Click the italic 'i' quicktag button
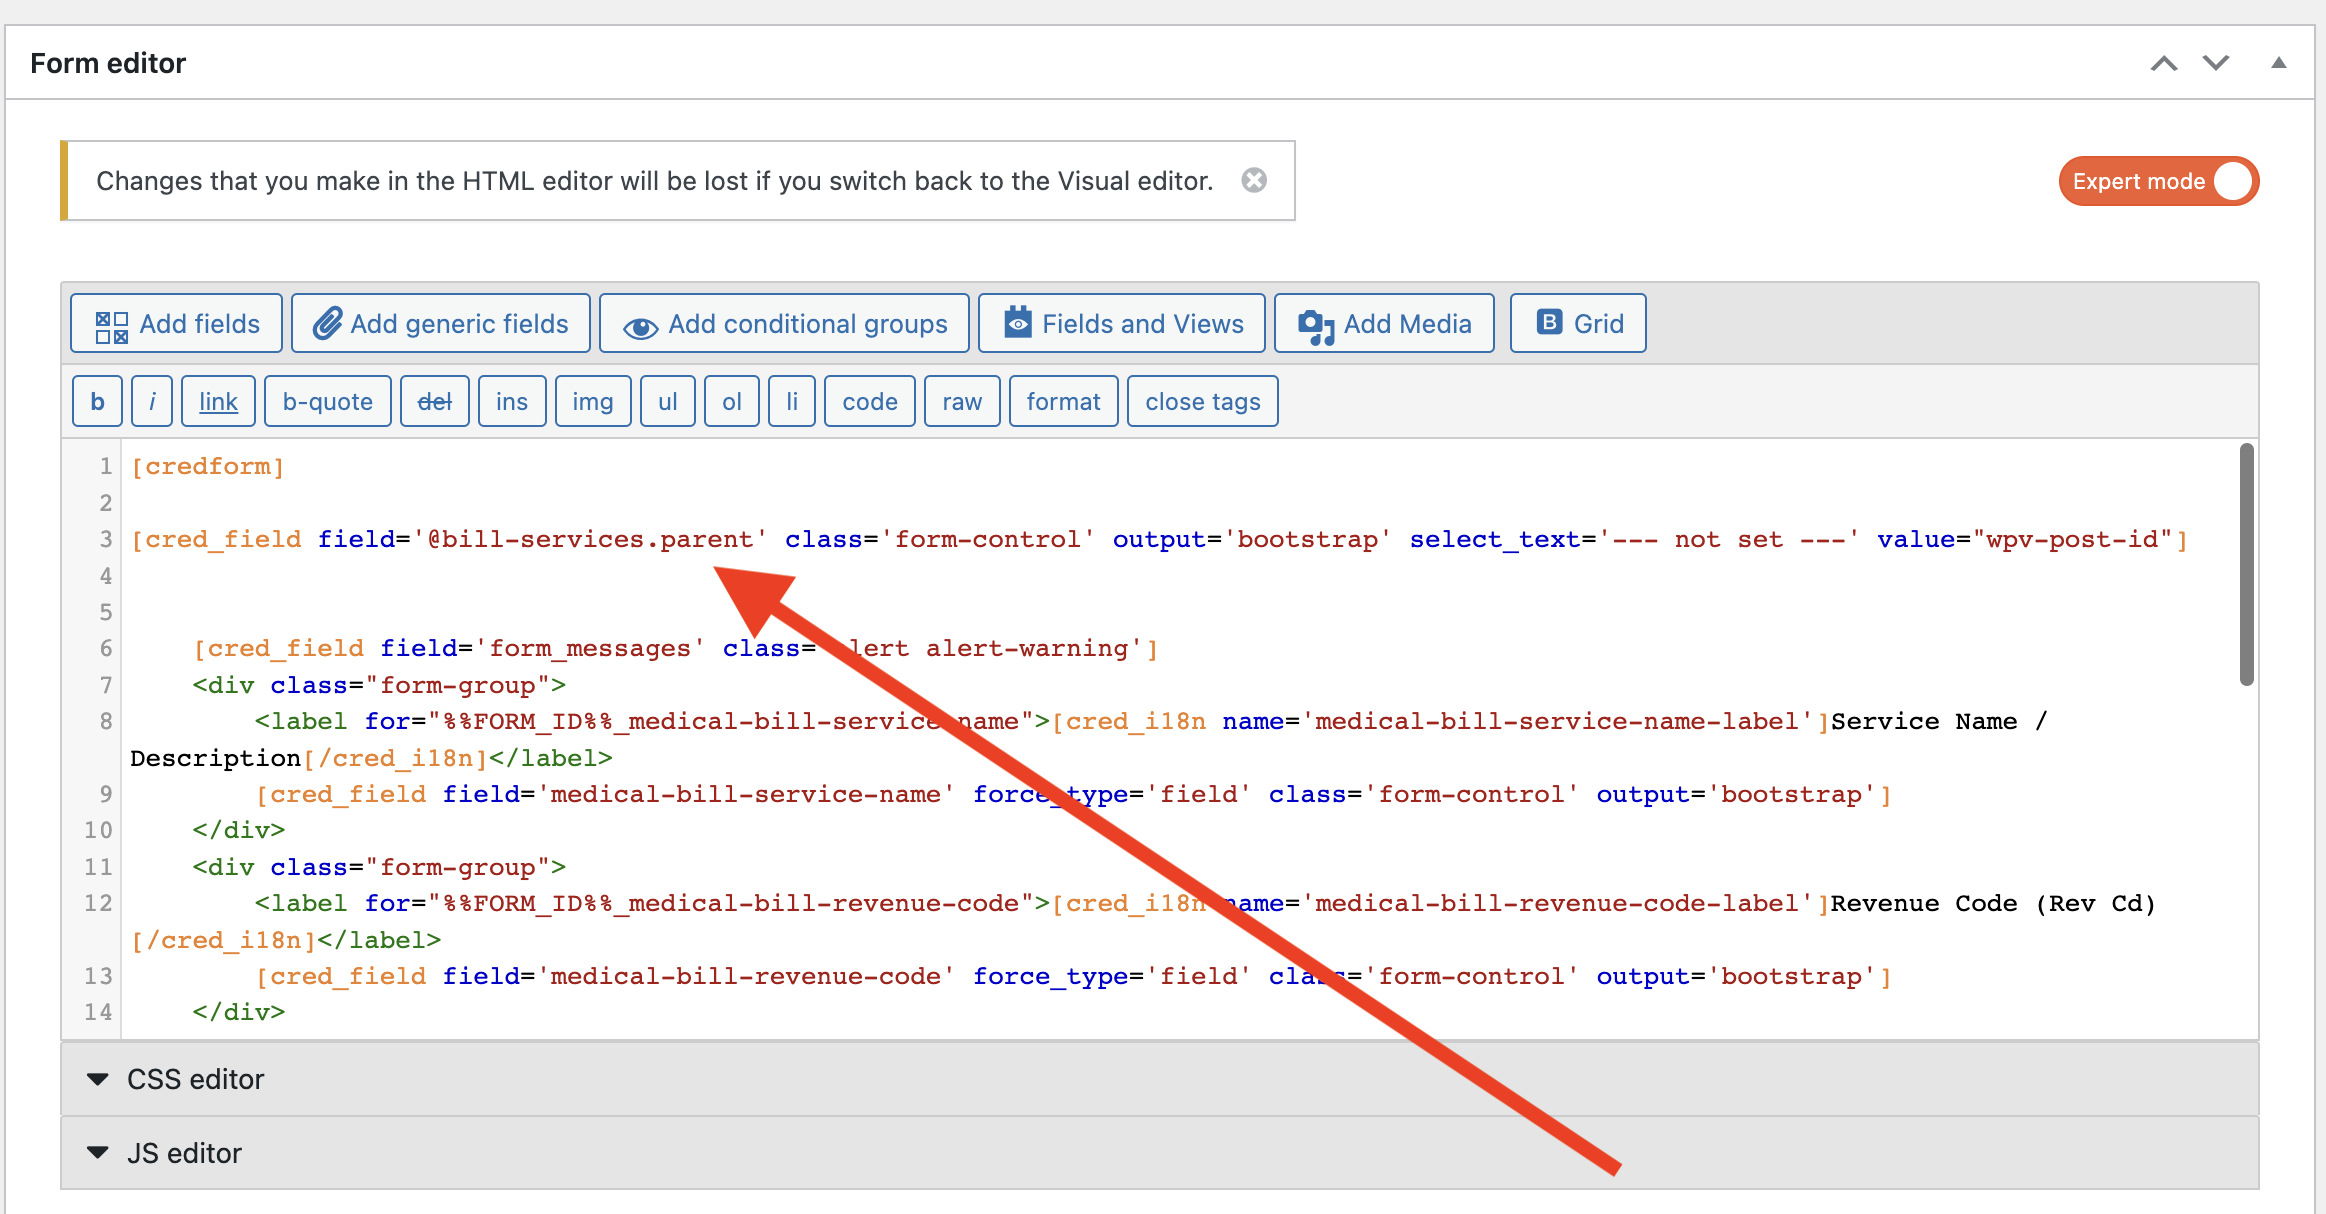Image resolution: width=2326 pixels, height=1214 pixels. tap(152, 401)
